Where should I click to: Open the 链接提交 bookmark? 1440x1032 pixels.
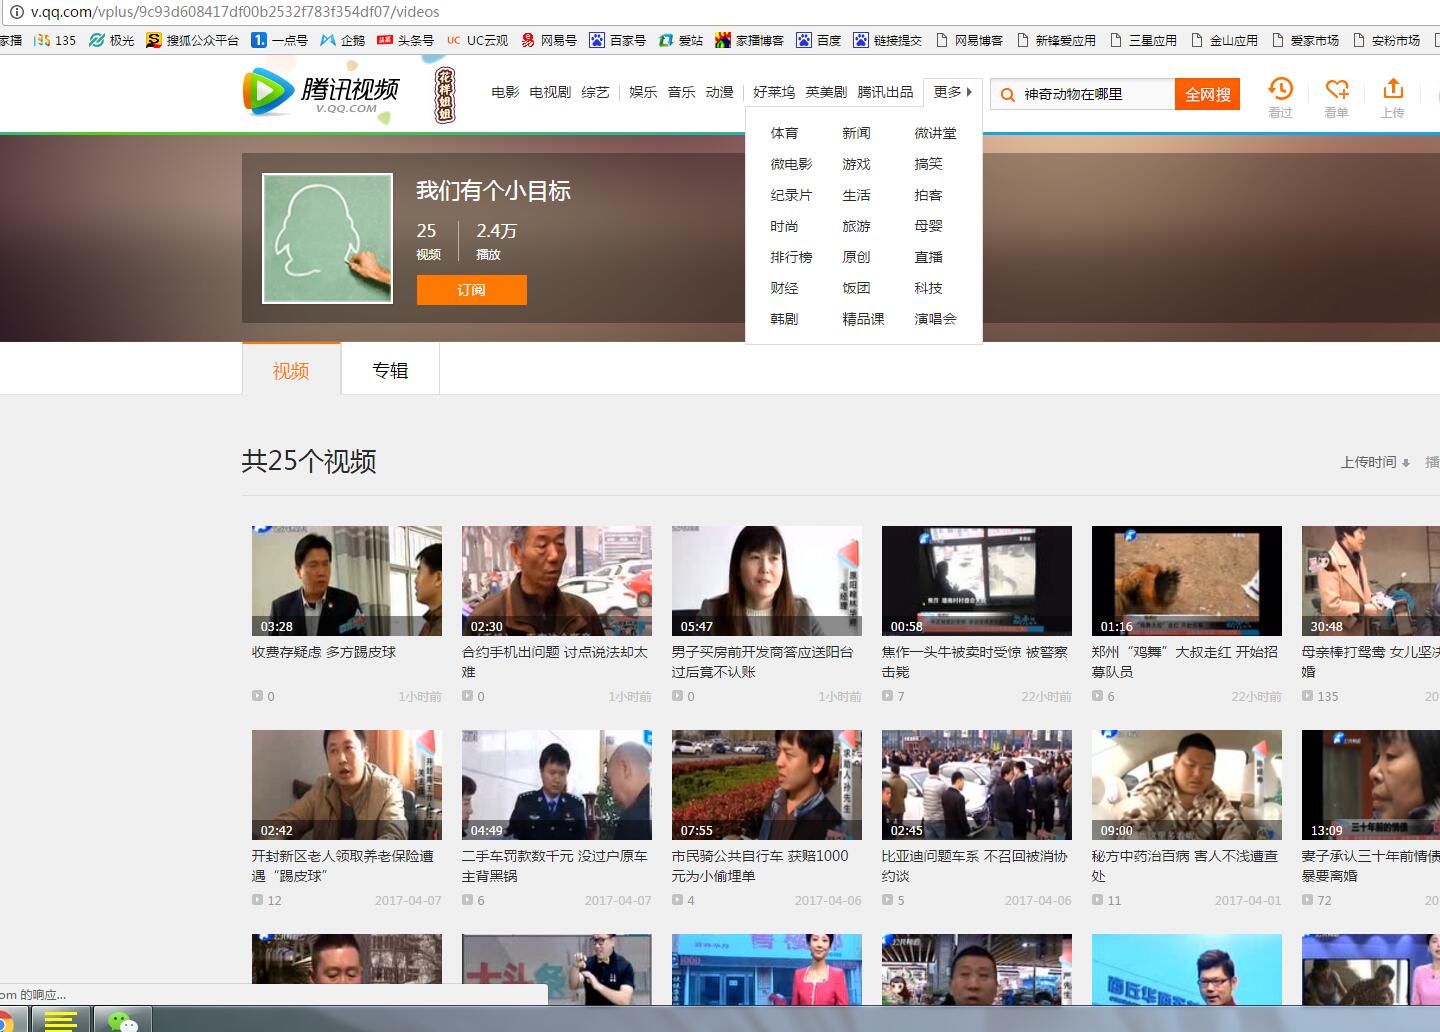888,40
